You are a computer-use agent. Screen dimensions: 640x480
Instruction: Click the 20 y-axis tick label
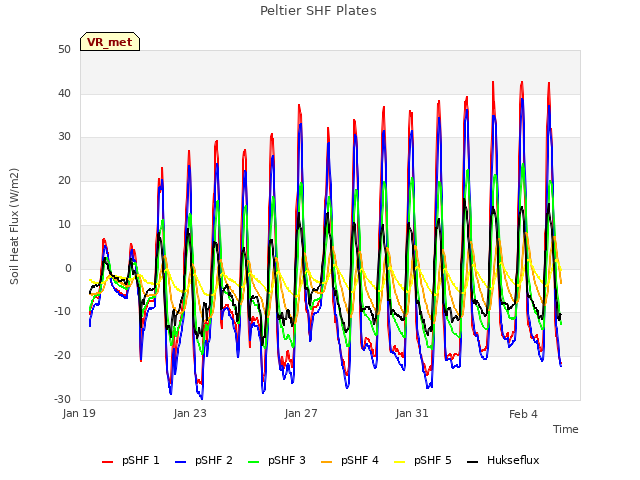[64, 180]
